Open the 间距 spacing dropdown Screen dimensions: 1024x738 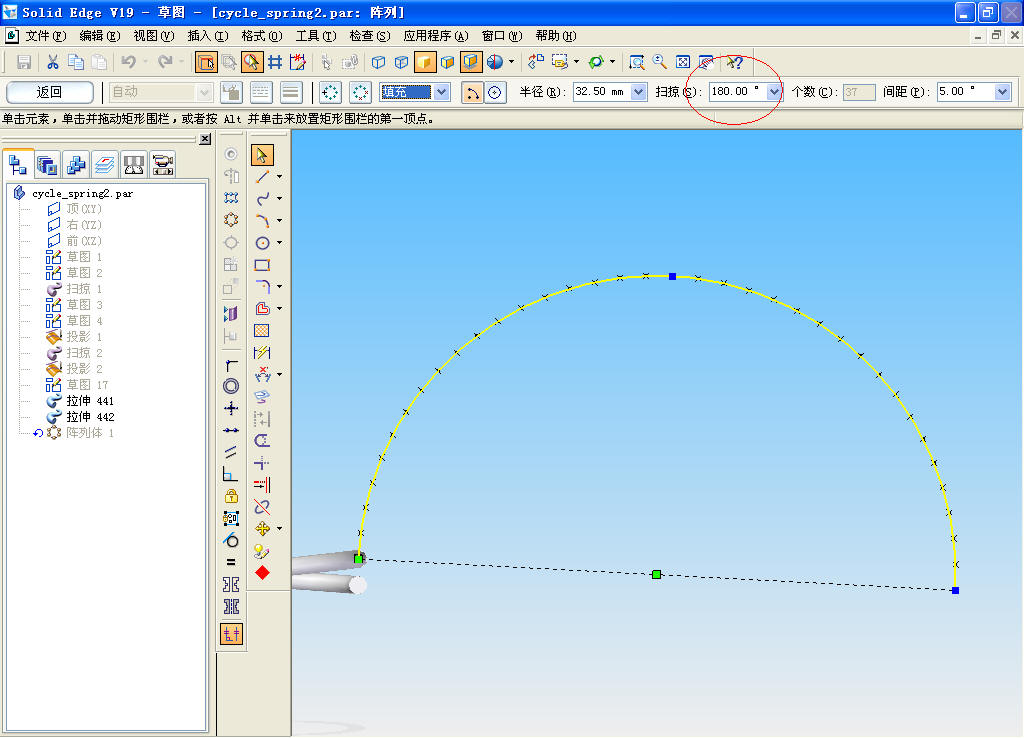click(1002, 92)
